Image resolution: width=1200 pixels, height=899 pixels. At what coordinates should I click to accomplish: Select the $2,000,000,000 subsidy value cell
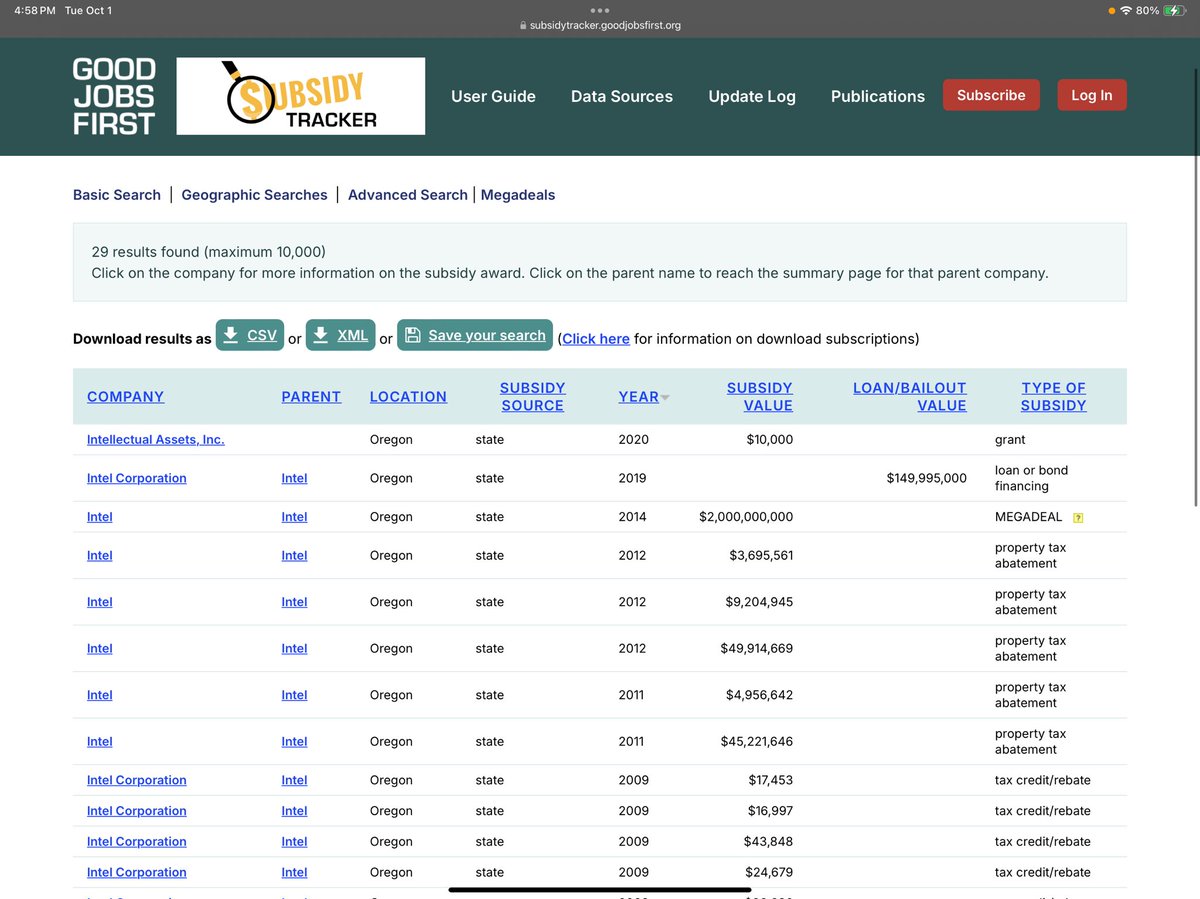(x=746, y=517)
